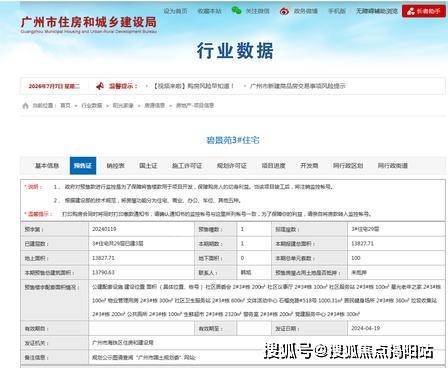Click 设为首页 link in header
The height and width of the screenshot is (368, 448).
[175, 11]
